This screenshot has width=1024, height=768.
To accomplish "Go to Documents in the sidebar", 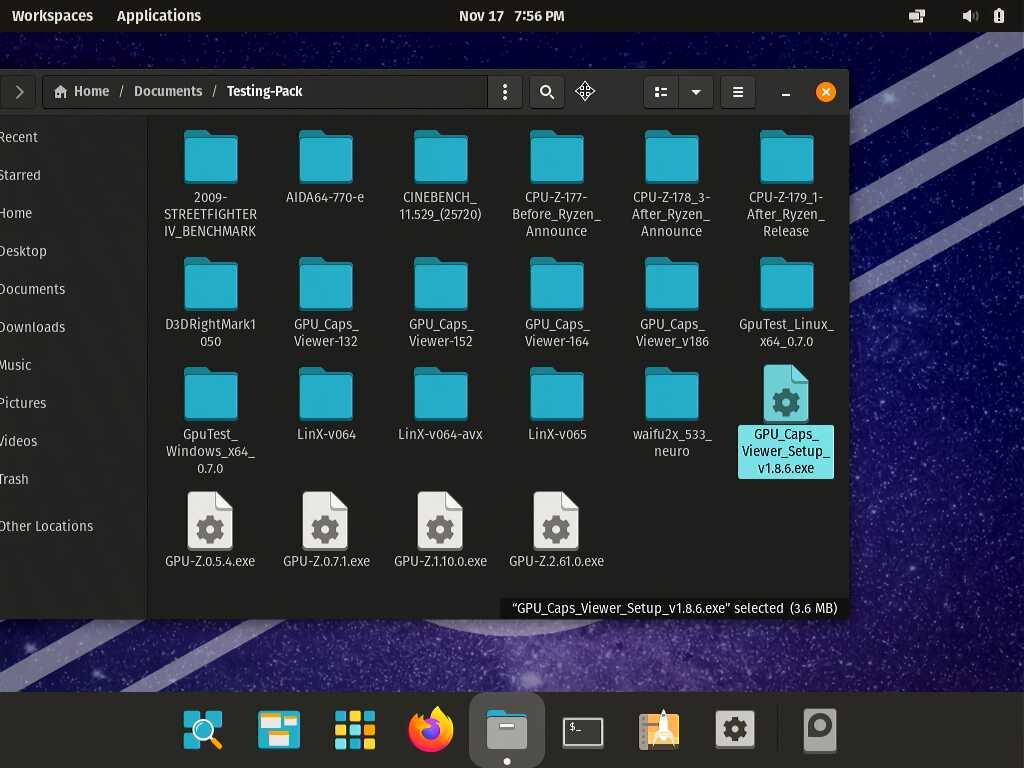I will pos(73,289).
